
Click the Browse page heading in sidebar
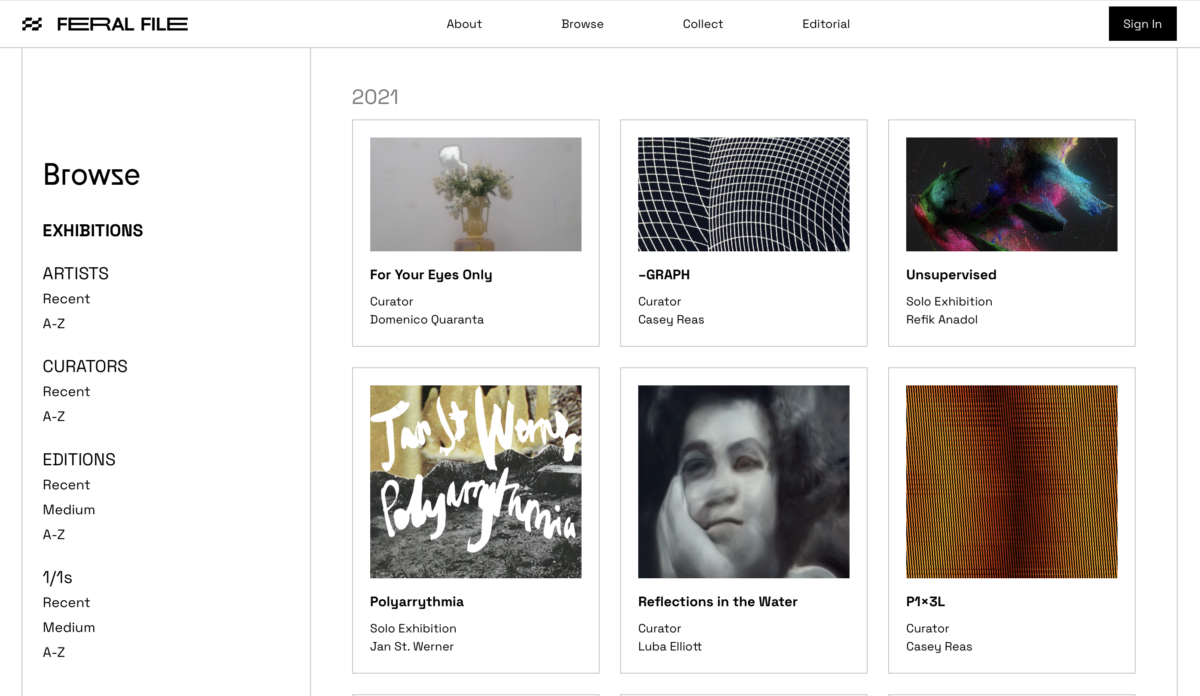[91, 175]
